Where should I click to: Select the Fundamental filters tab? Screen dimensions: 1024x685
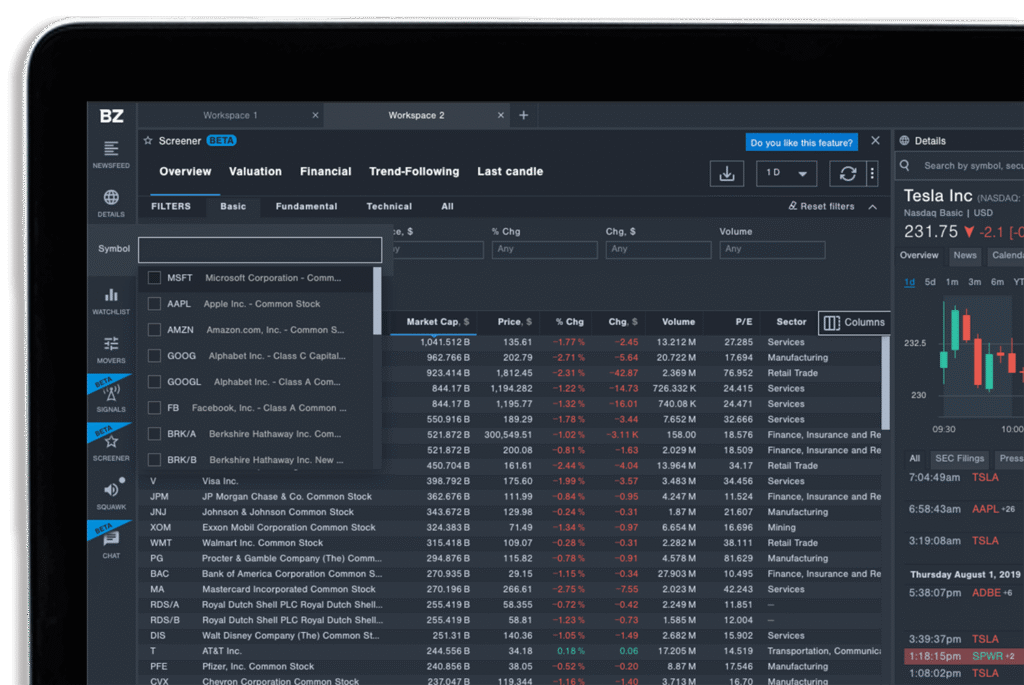click(x=306, y=207)
